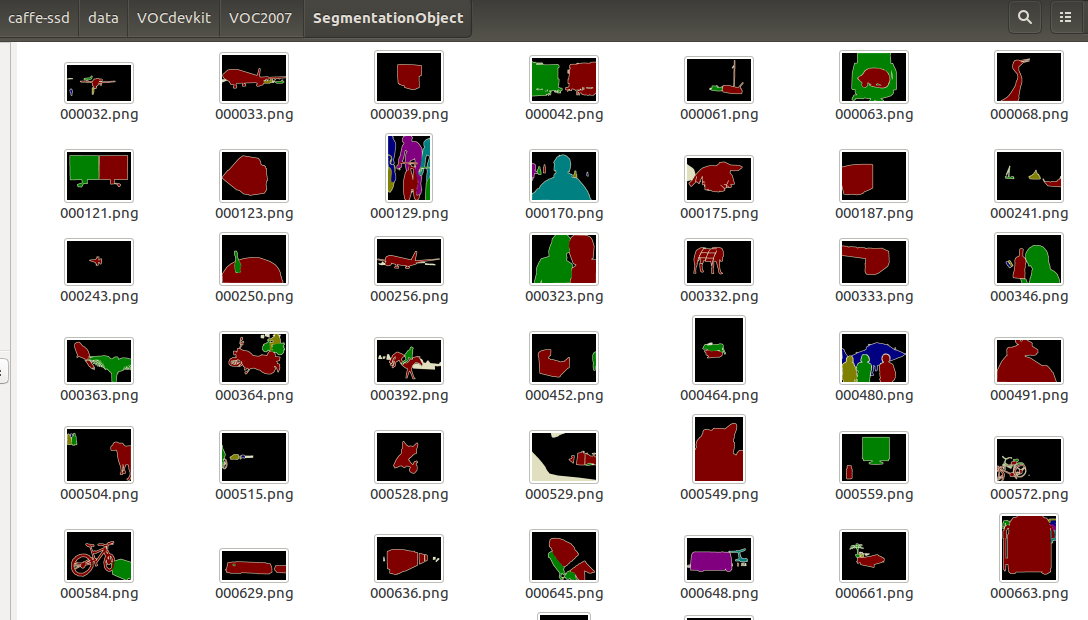Select the 000332.png thumbnail
Screen dimensions: 1088x620
pos(719,262)
